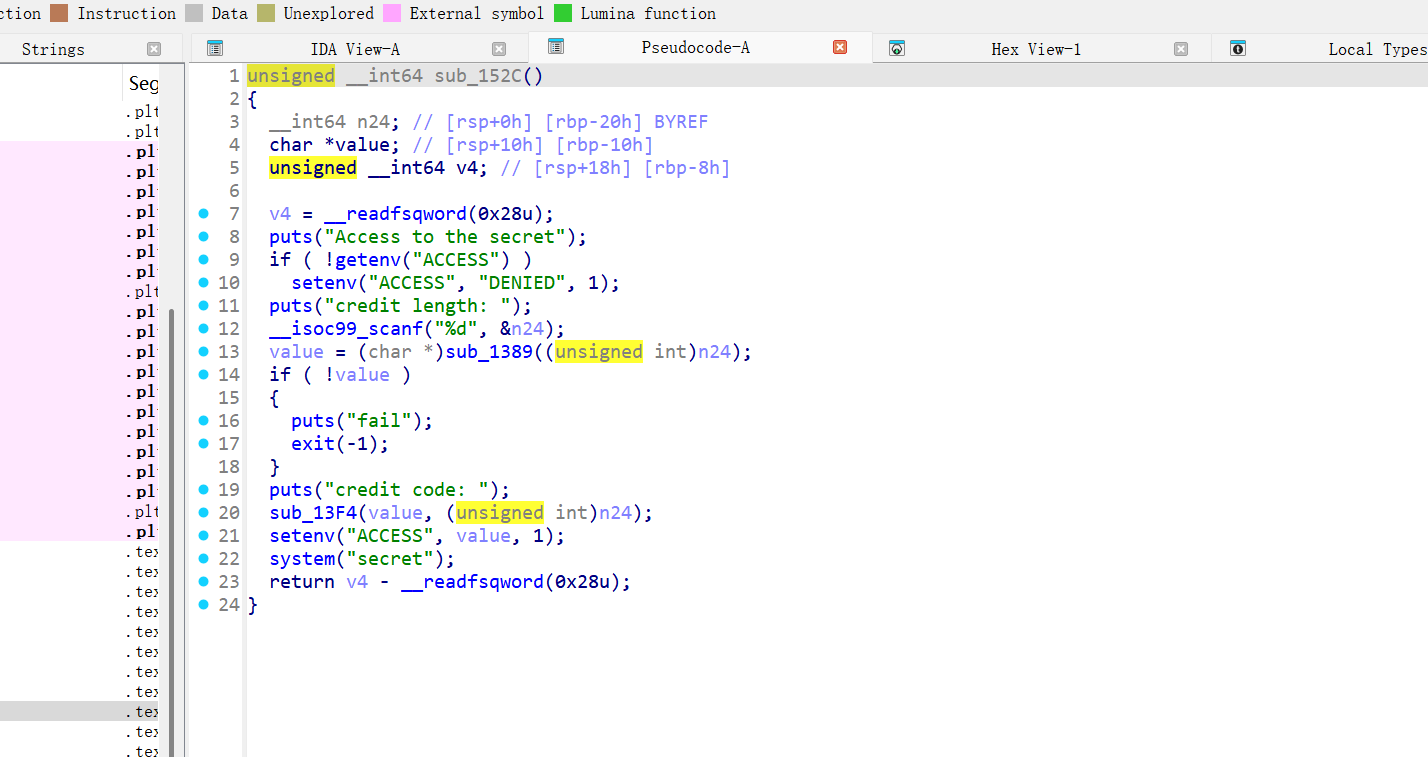Click the Lumina function green legend swatch
This screenshot has height=757, width=1428.
[x=563, y=13]
